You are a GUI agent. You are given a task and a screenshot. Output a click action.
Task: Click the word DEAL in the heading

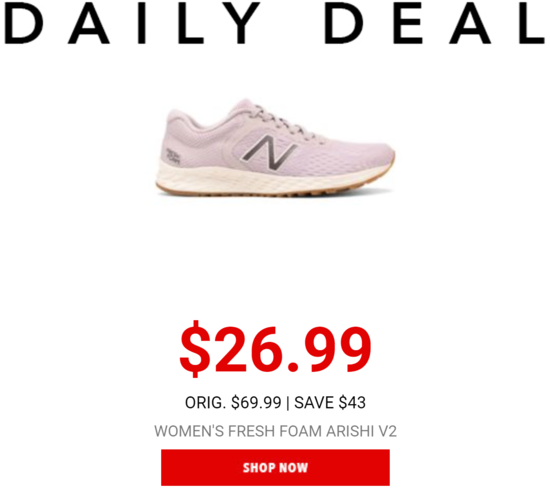(x=435, y=24)
